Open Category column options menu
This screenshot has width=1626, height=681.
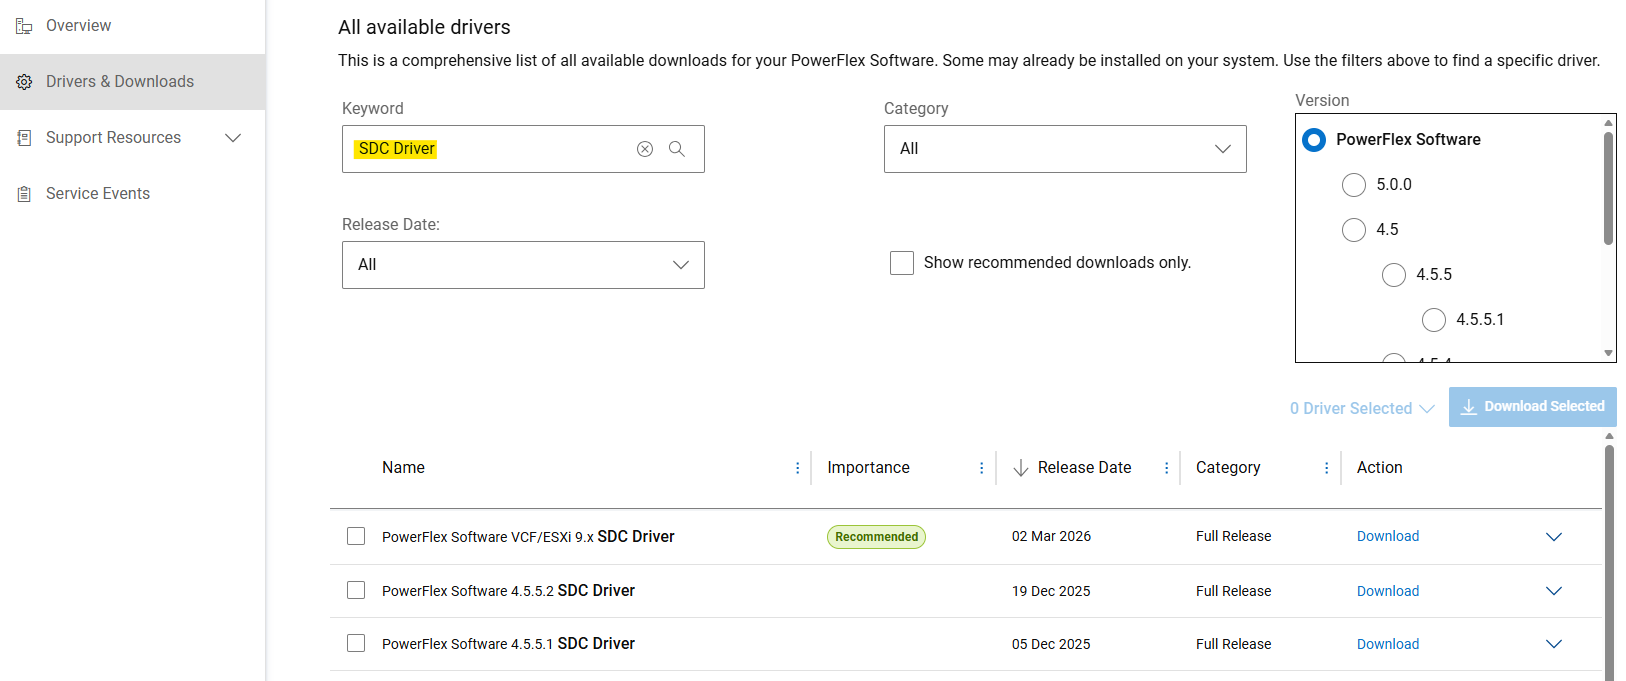(x=1326, y=468)
